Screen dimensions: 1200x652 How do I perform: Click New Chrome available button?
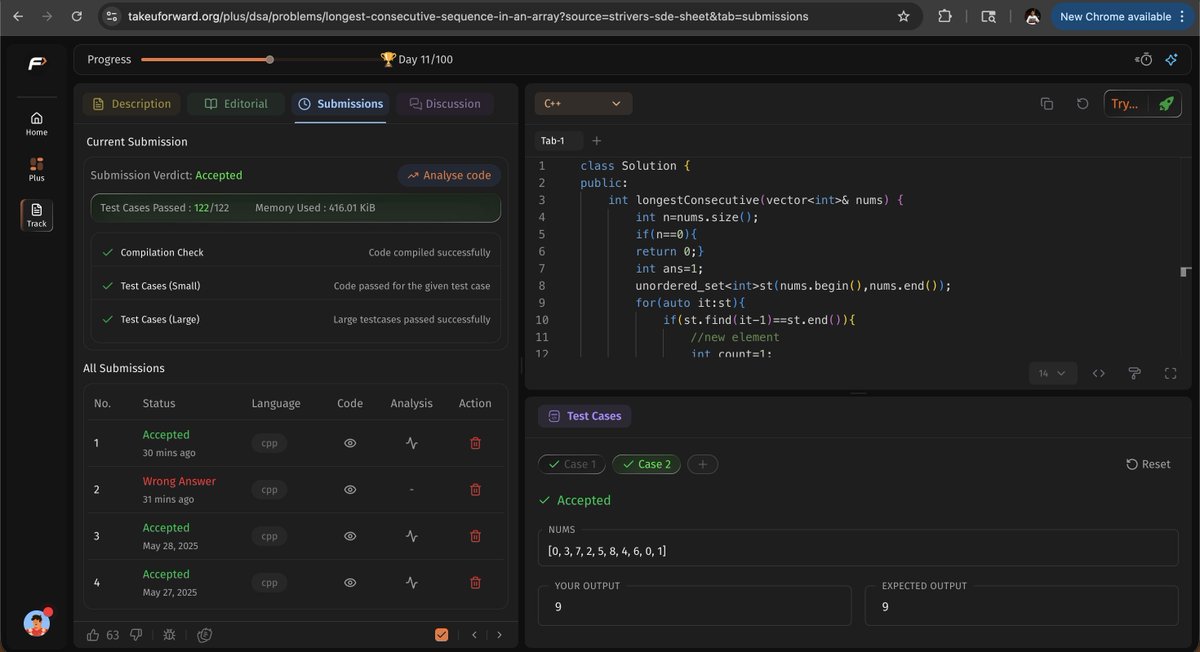(x=1123, y=17)
